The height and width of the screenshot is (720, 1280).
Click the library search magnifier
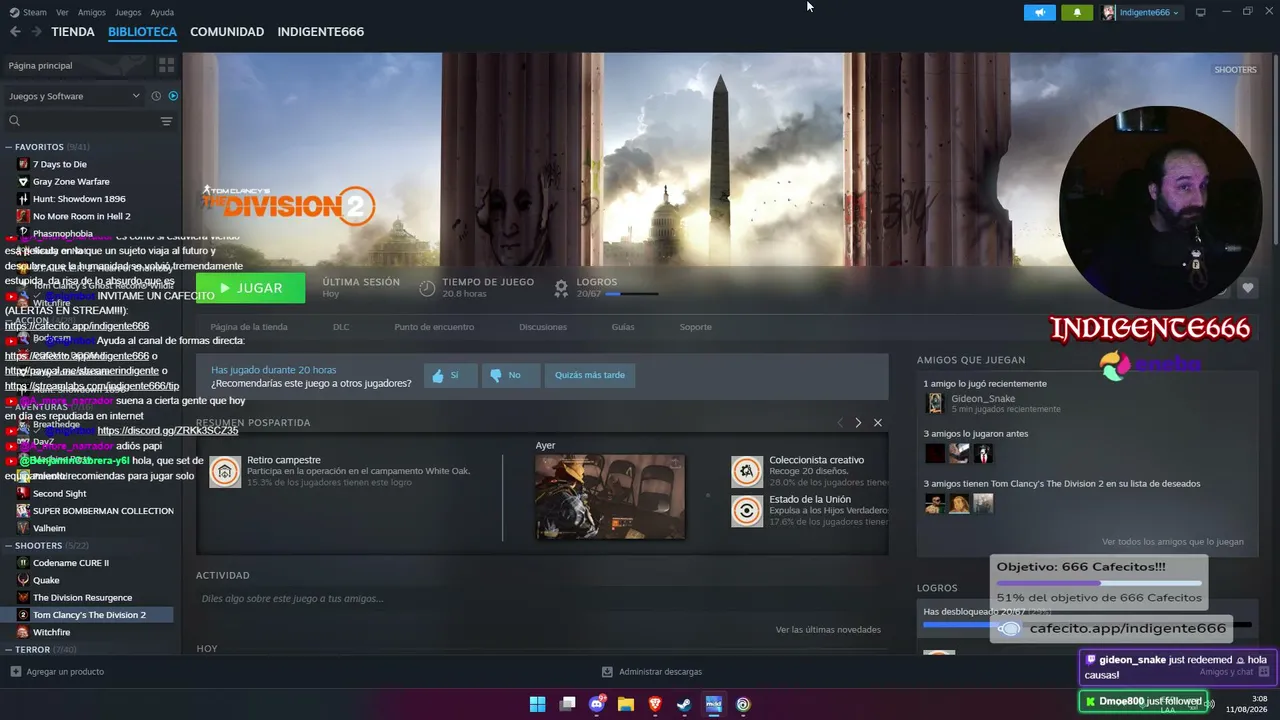point(15,121)
